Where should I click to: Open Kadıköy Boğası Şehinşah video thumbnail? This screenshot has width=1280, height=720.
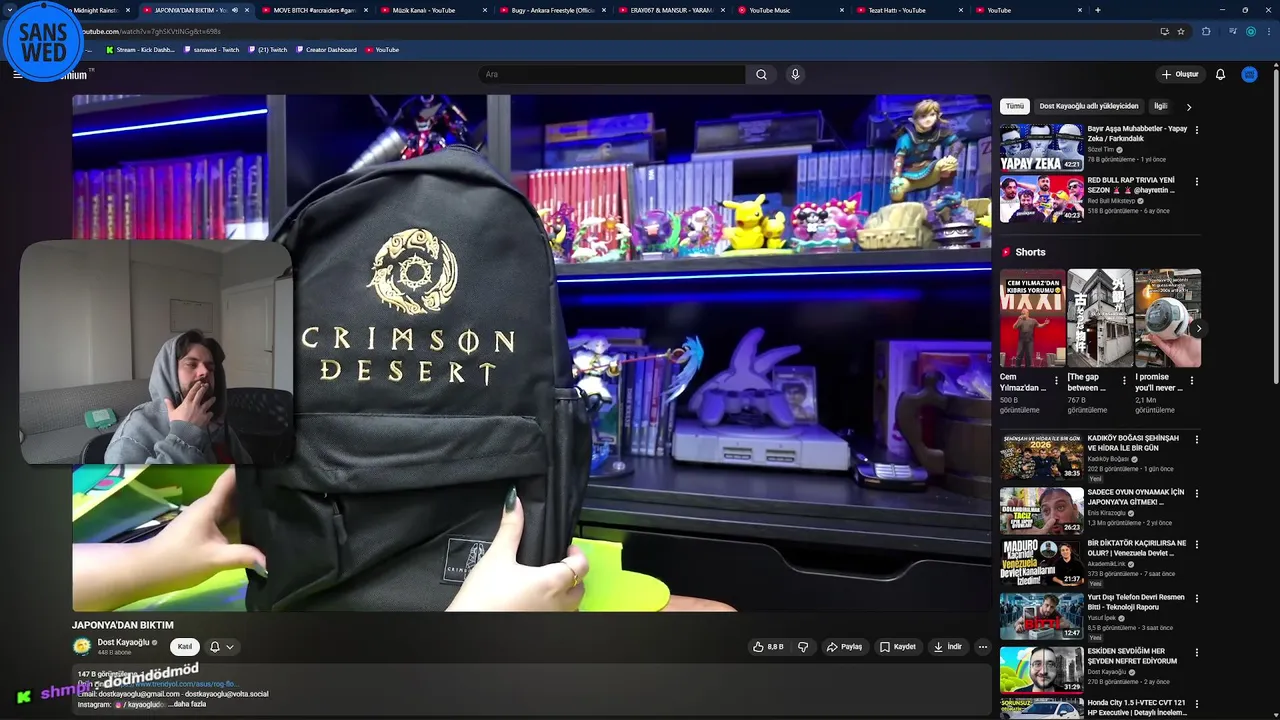pyautogui.click(x=1041, y=456)
